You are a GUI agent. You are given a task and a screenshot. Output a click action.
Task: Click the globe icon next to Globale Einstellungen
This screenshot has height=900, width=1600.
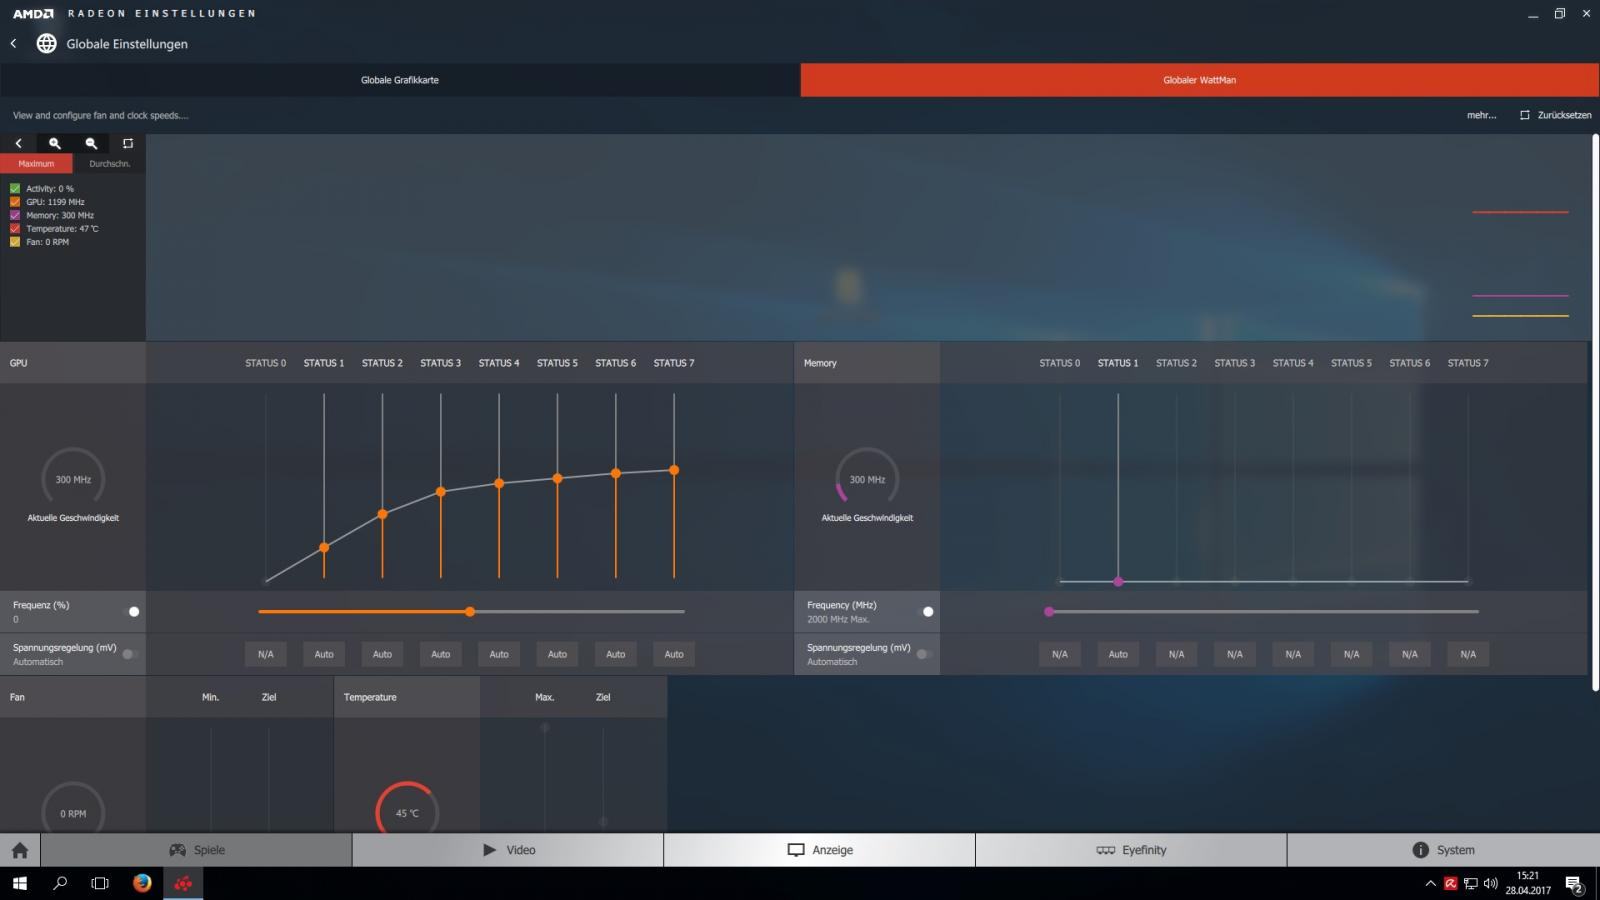pos(46,43)
